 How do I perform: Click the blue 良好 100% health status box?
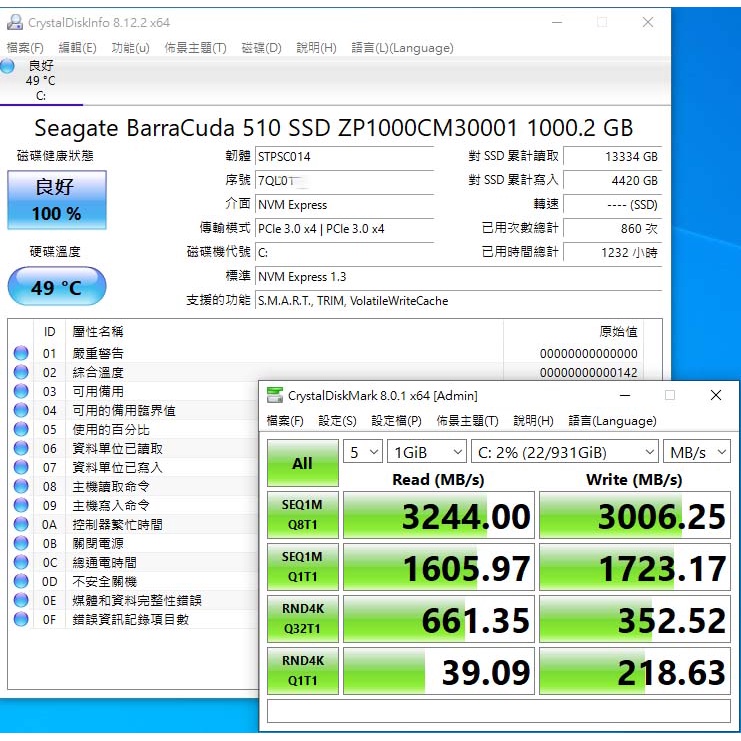tap(56, 200)
